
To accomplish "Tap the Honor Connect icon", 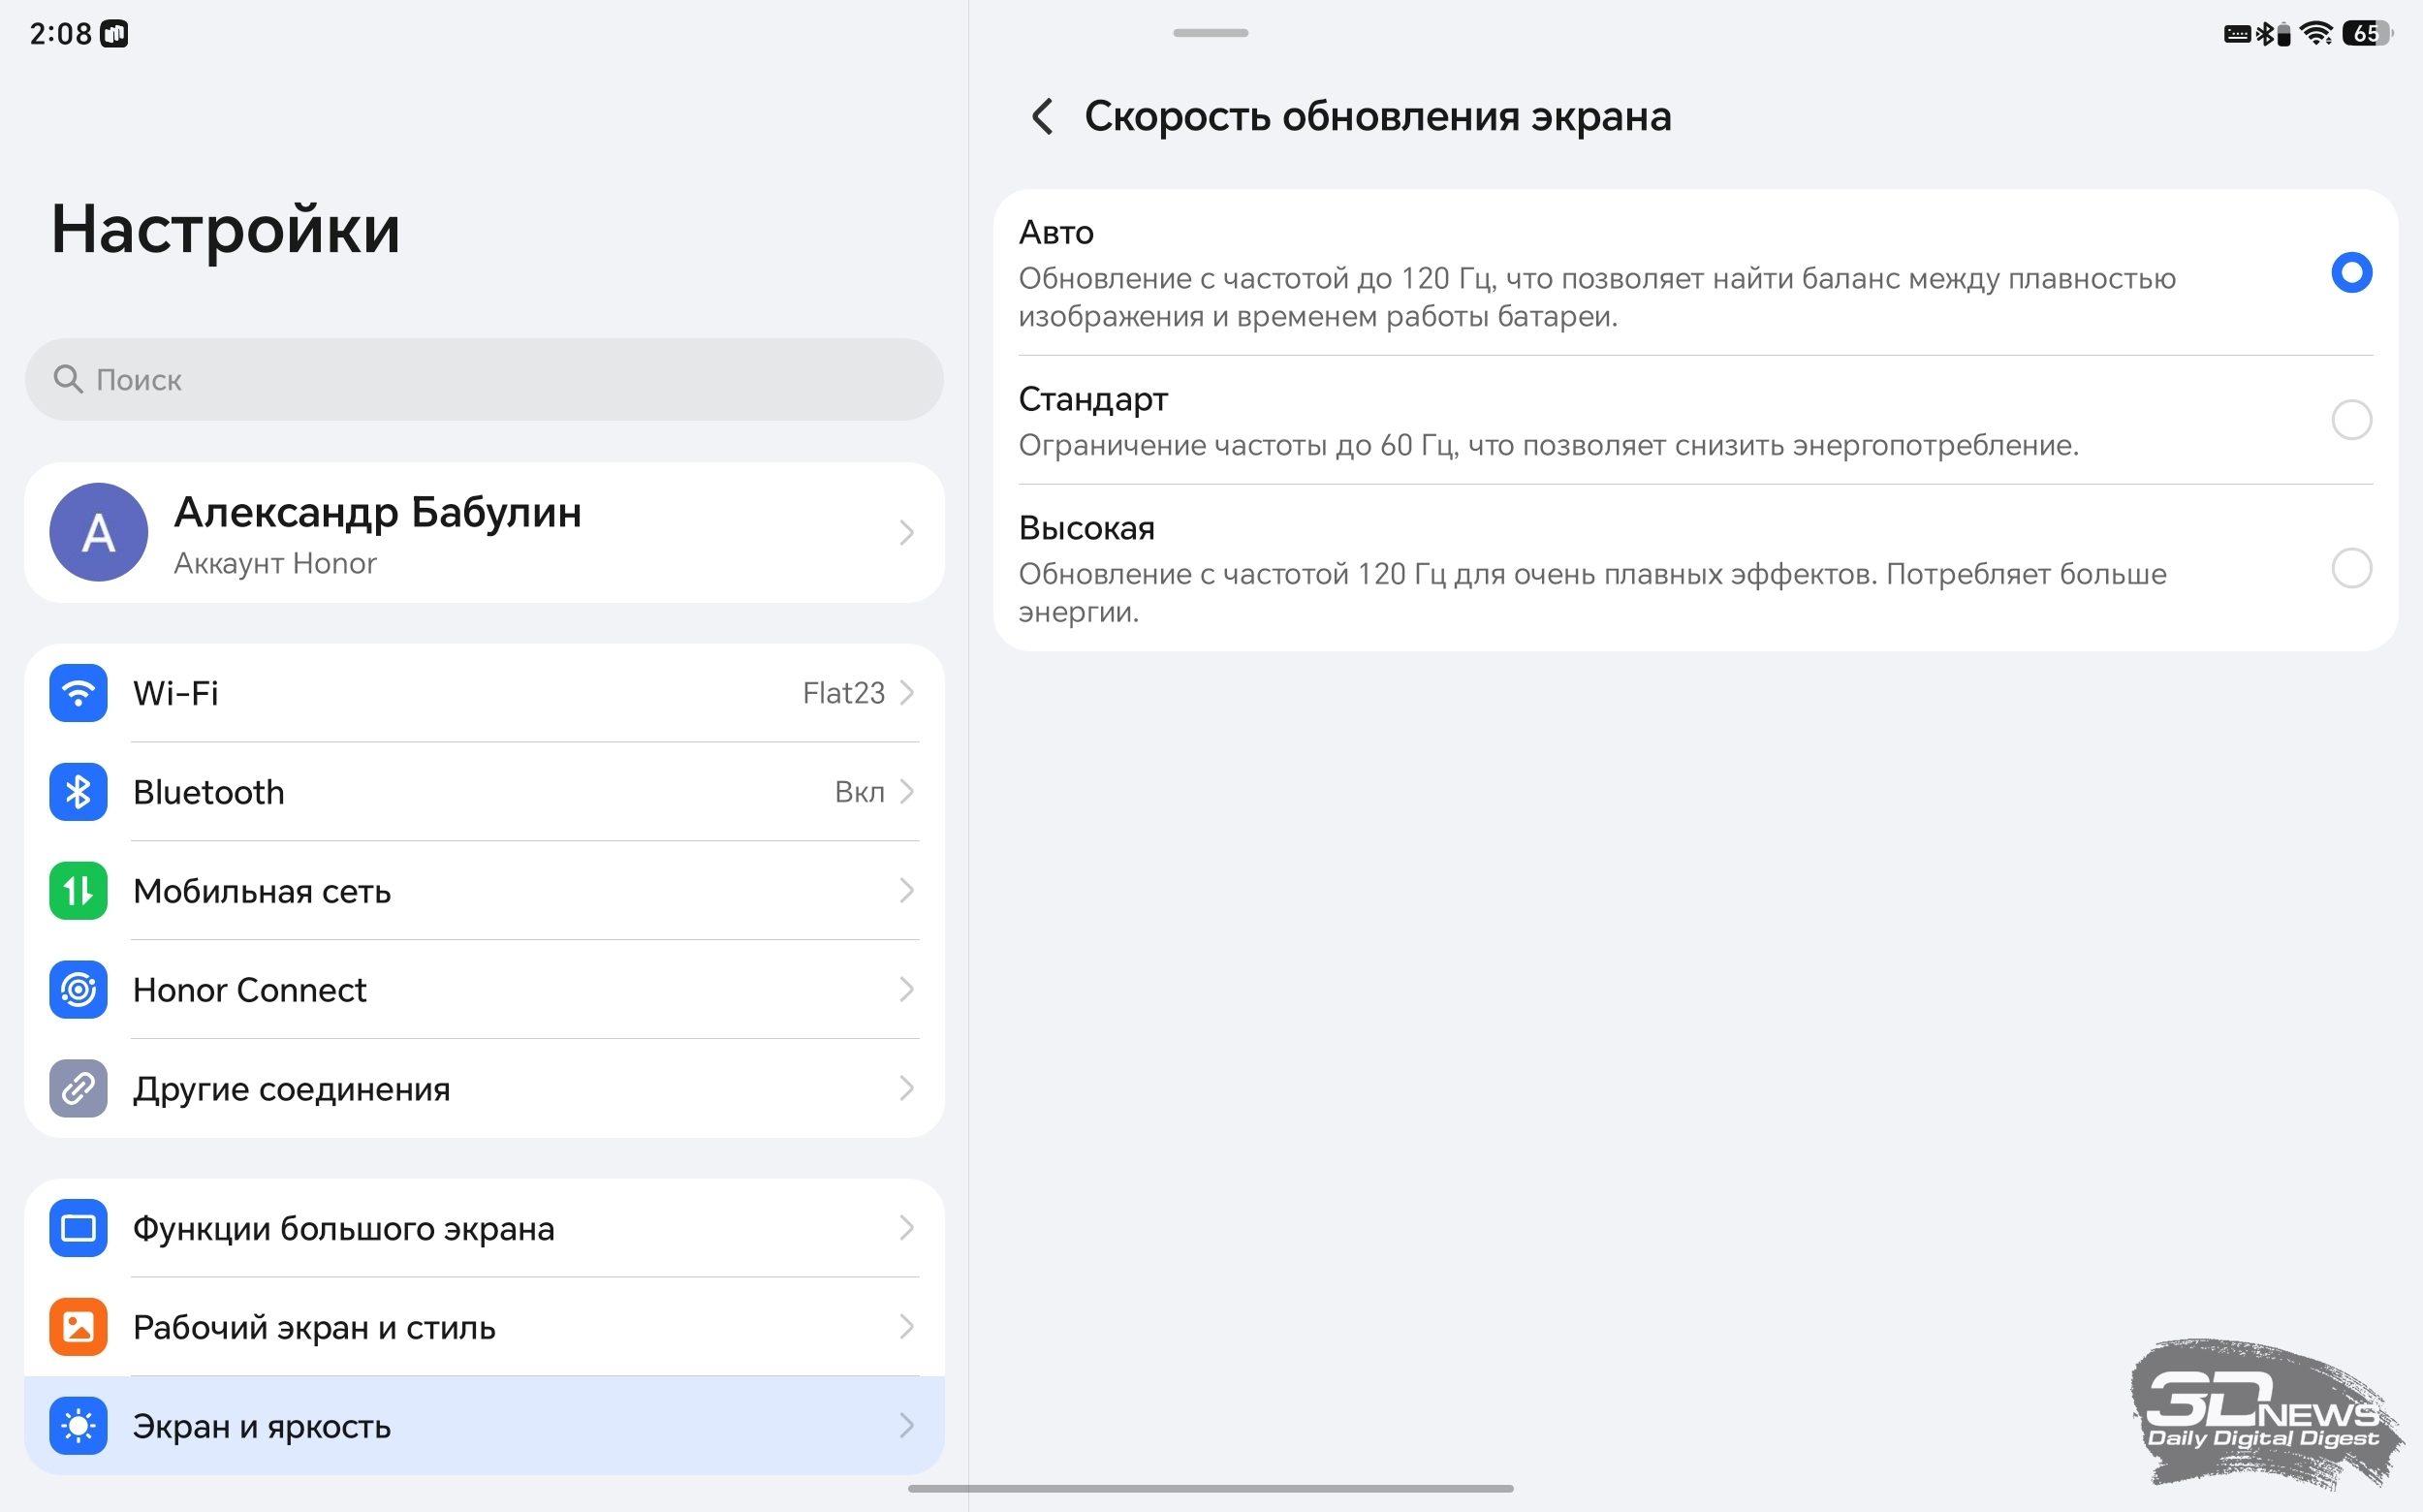I will pos(78,990).
